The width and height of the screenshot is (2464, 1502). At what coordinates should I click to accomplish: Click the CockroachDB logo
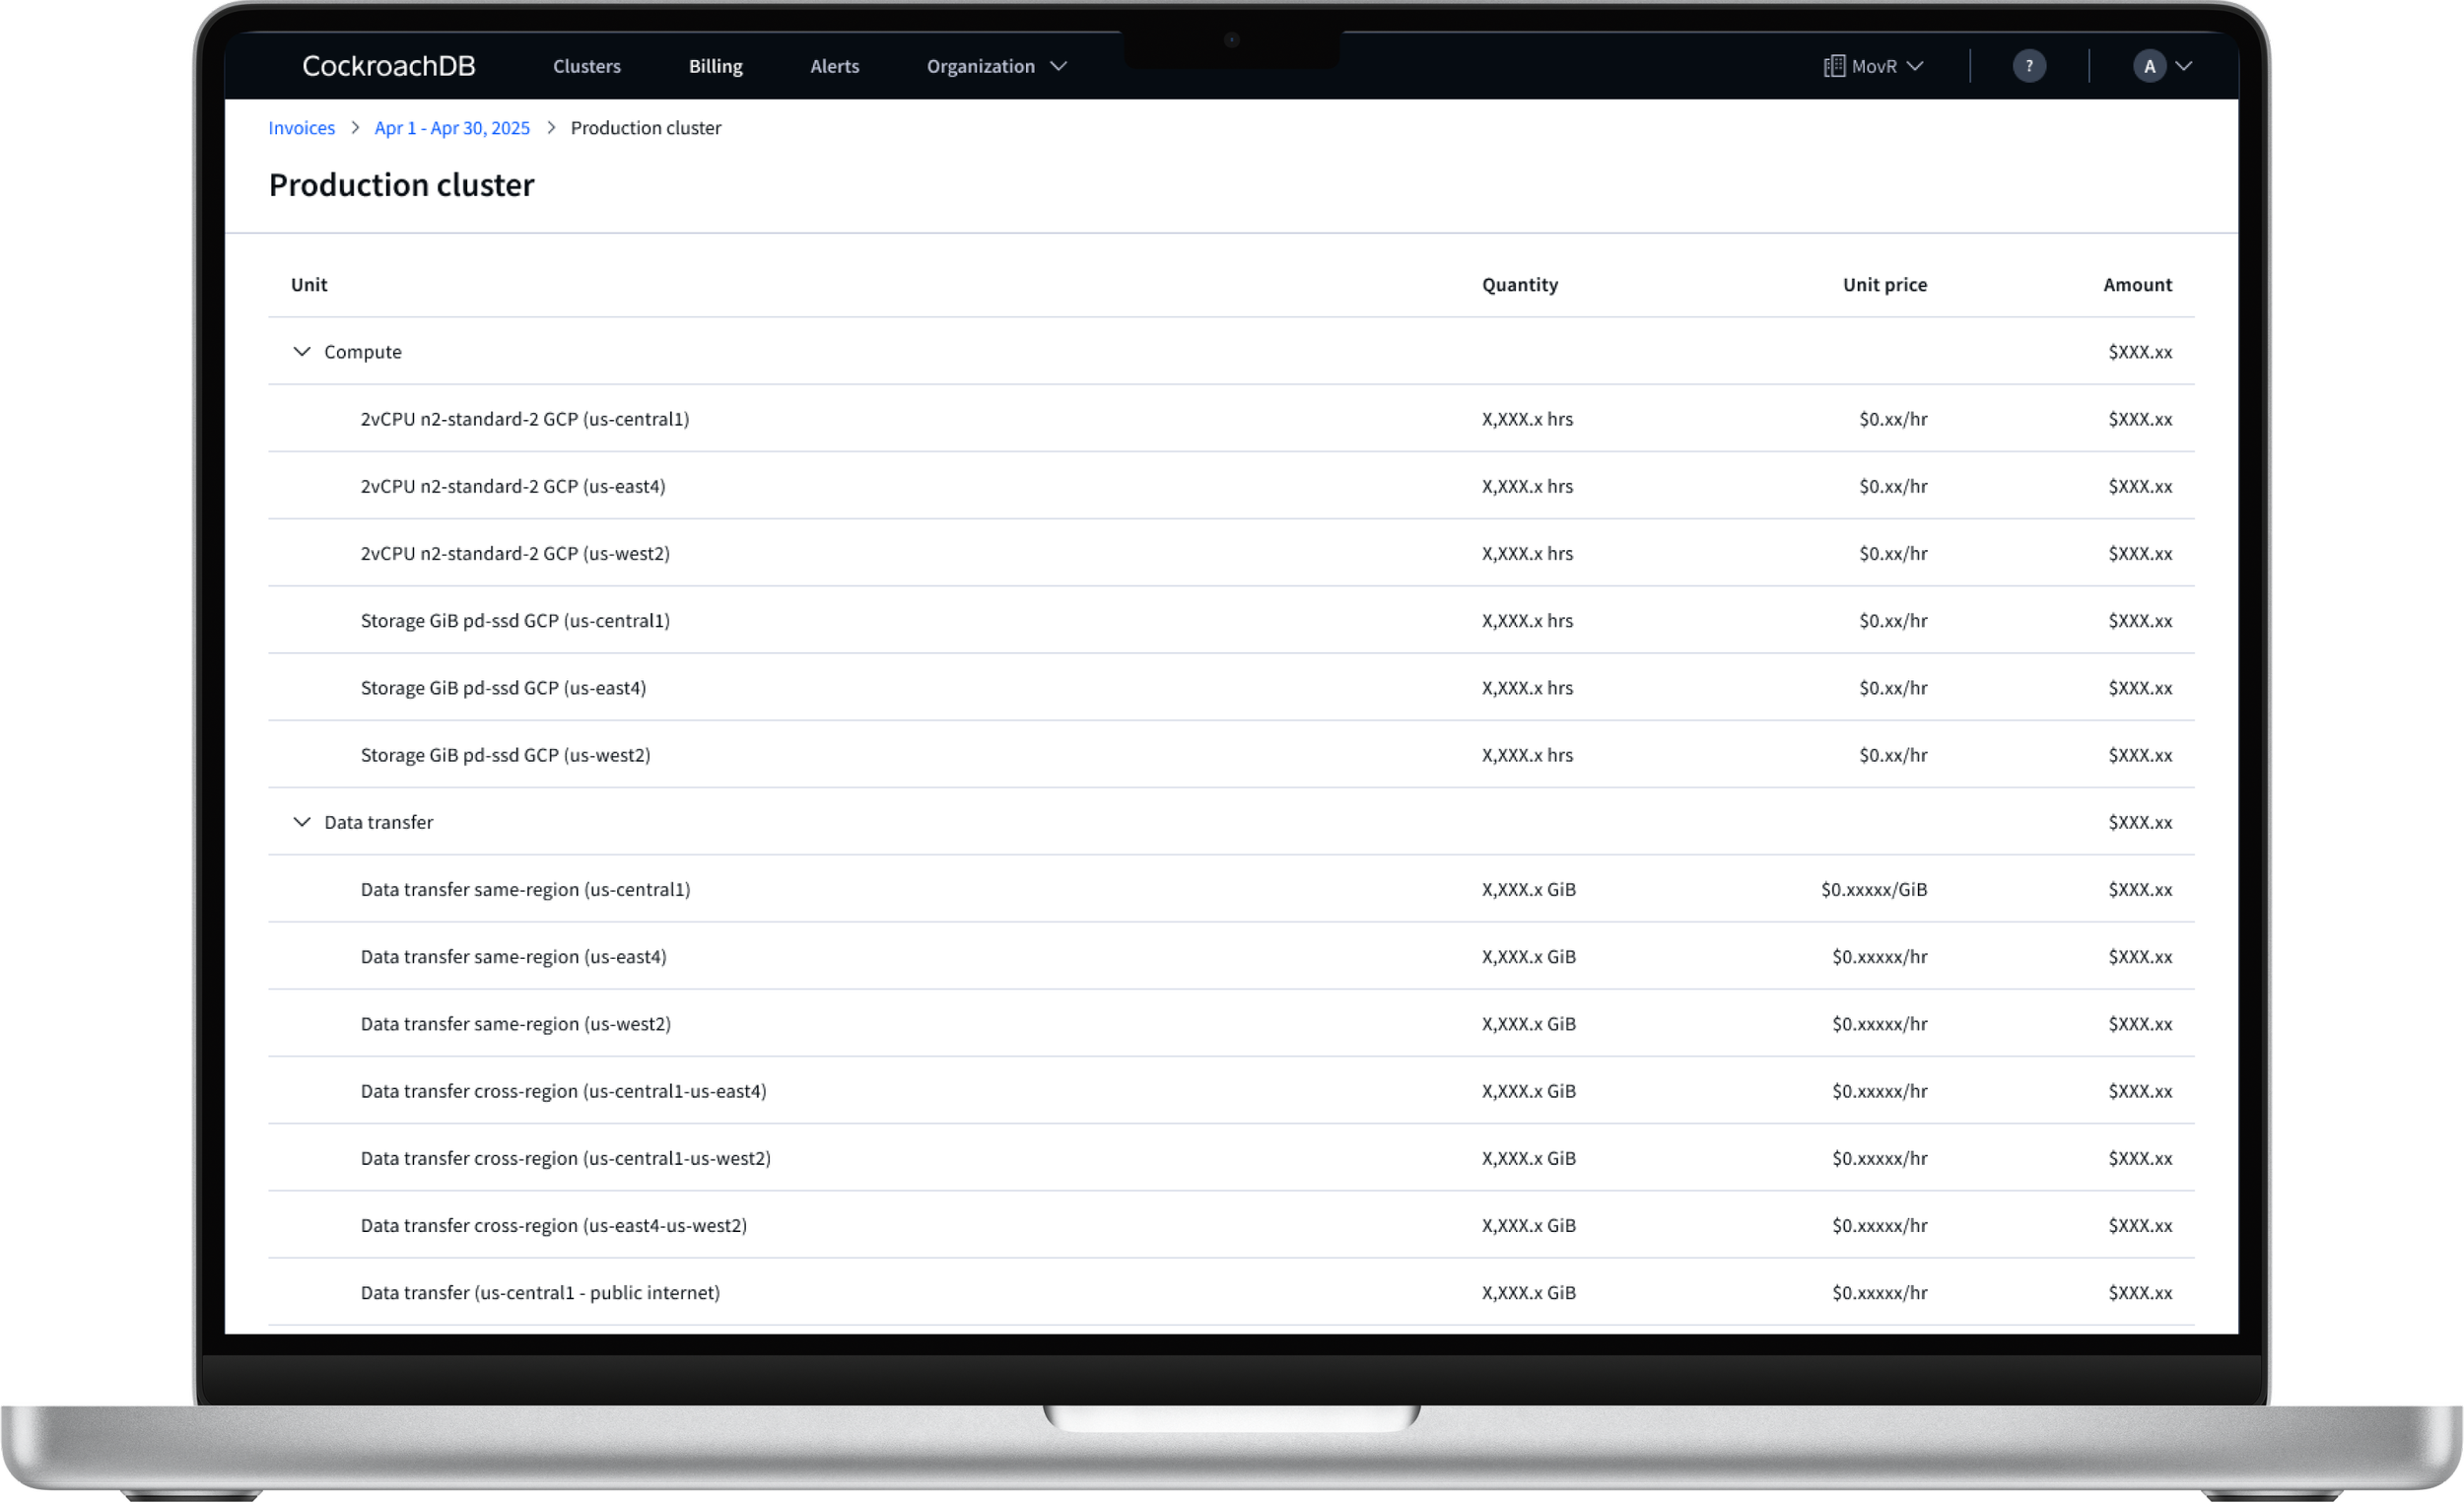pos(388,66)
